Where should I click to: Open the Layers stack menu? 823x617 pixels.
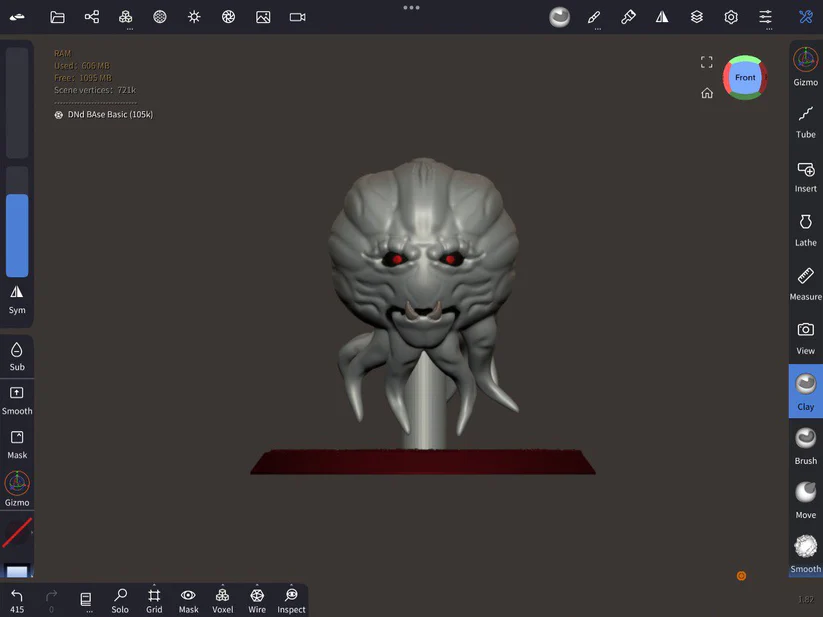697,17
